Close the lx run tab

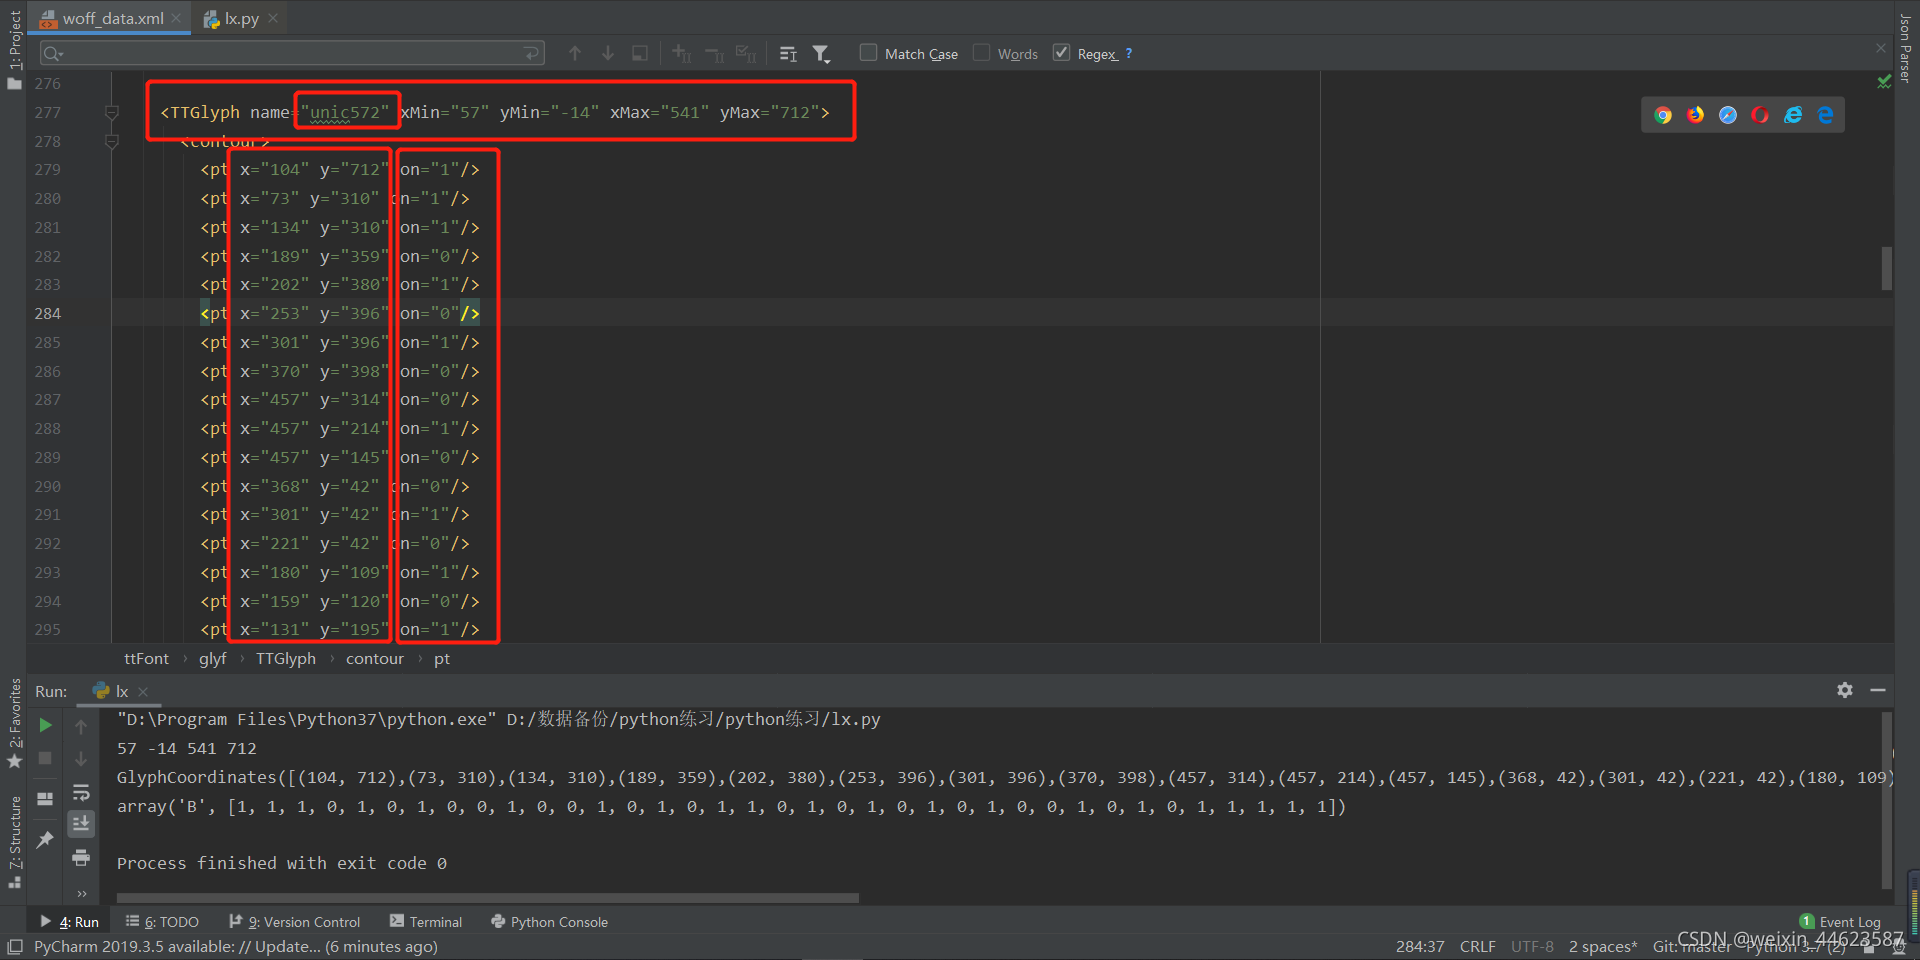coord(143,691)
